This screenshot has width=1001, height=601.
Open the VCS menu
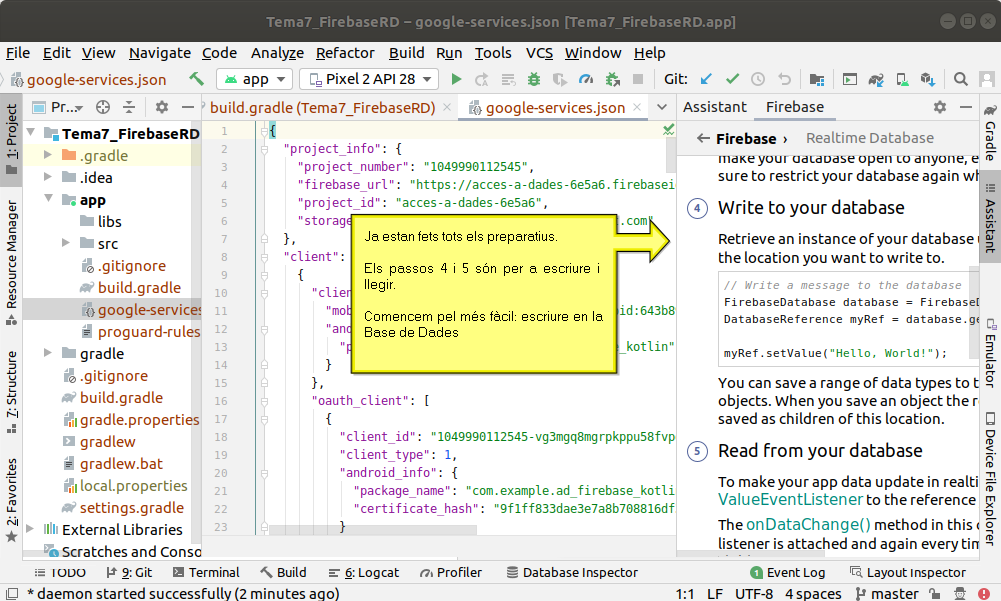click(x=539, y=53)
